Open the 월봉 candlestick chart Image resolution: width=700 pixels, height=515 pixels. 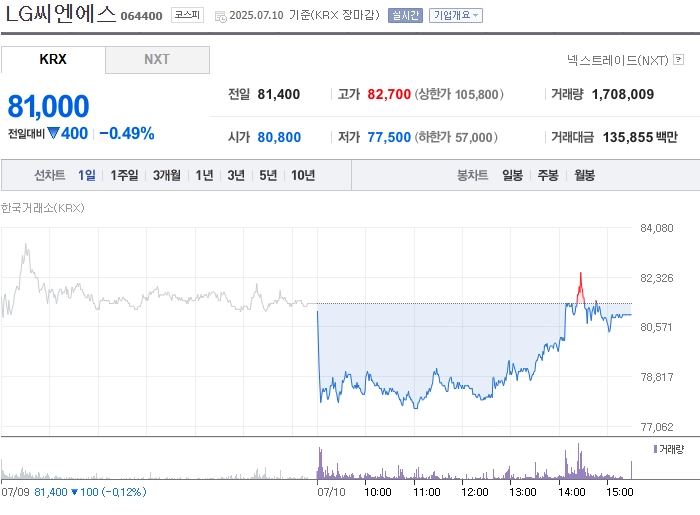[584, 175]
